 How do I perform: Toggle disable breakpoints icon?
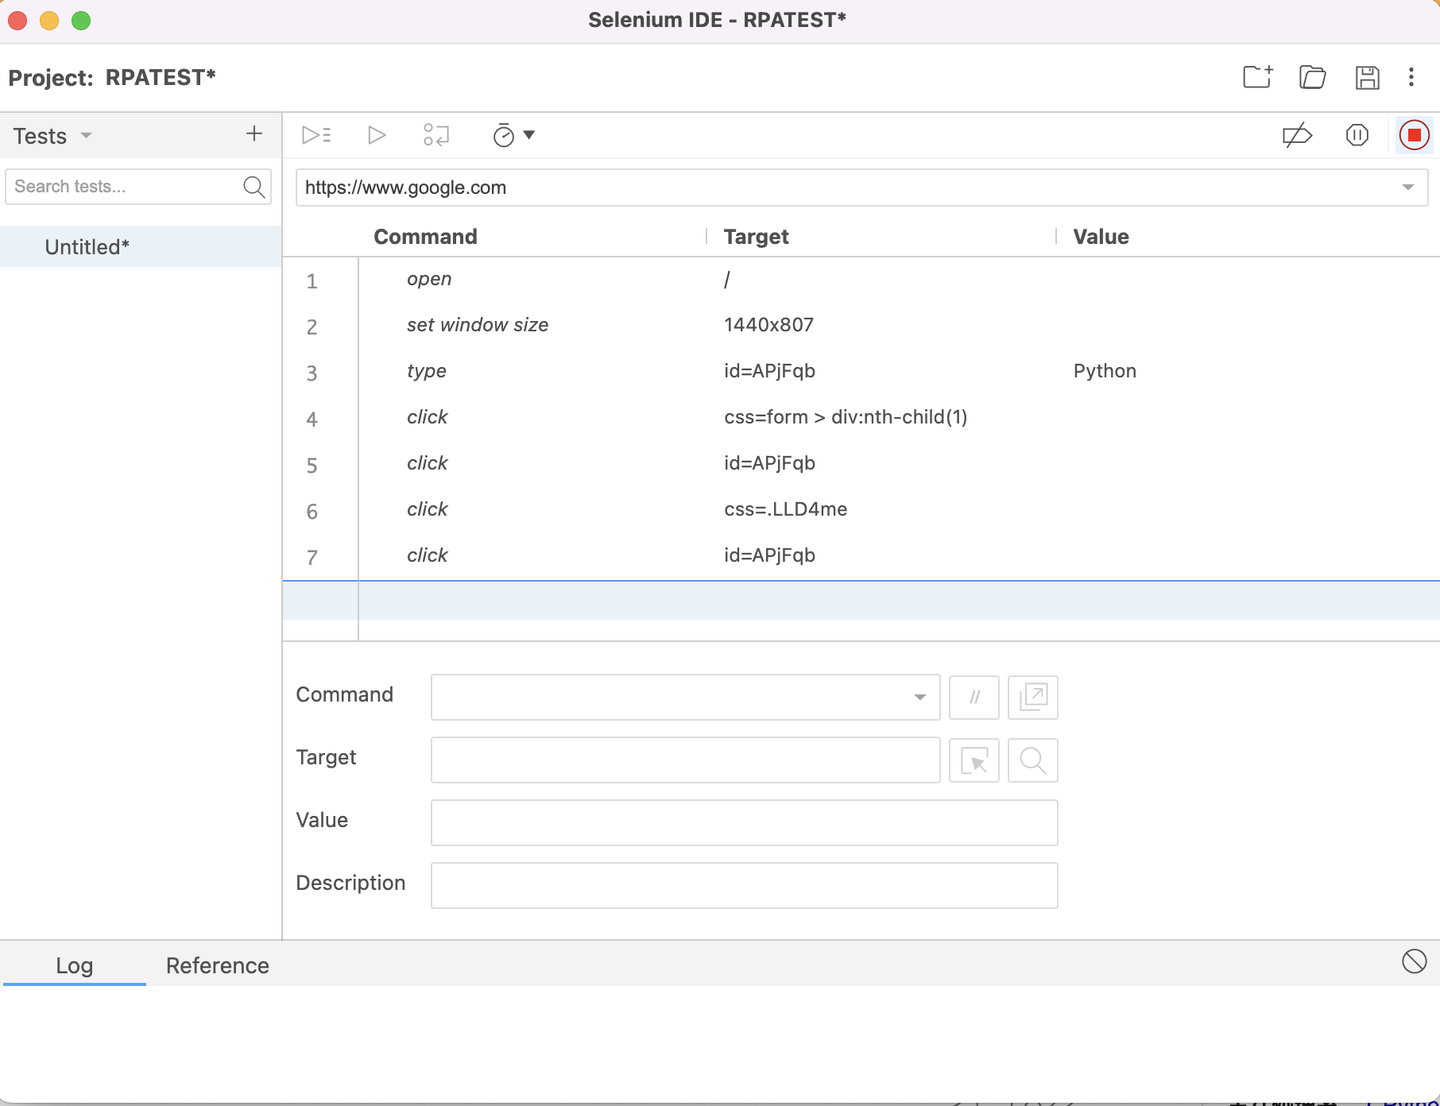[x=1297, y=135]
